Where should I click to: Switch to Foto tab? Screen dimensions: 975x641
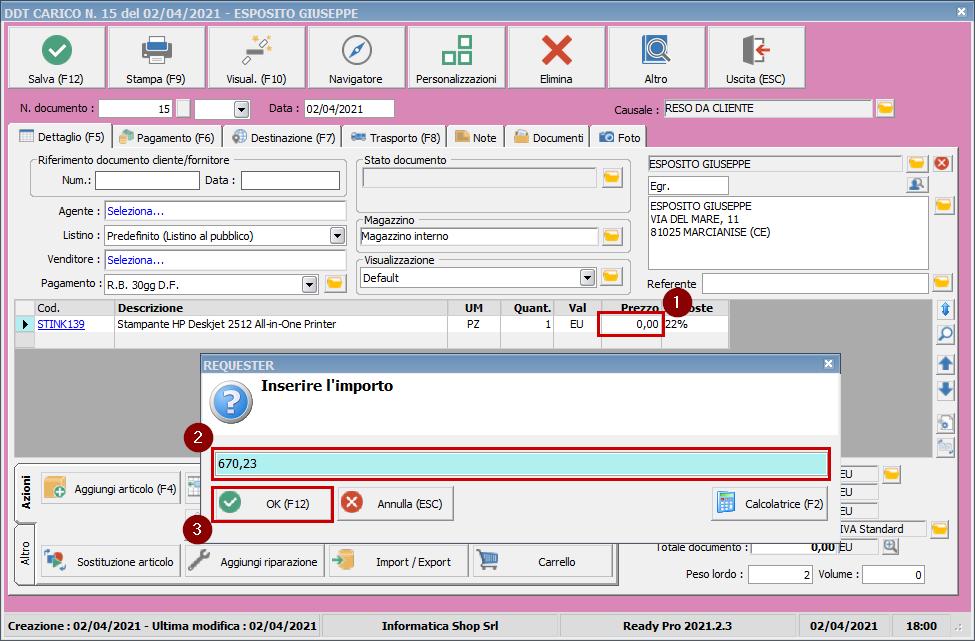619,137
